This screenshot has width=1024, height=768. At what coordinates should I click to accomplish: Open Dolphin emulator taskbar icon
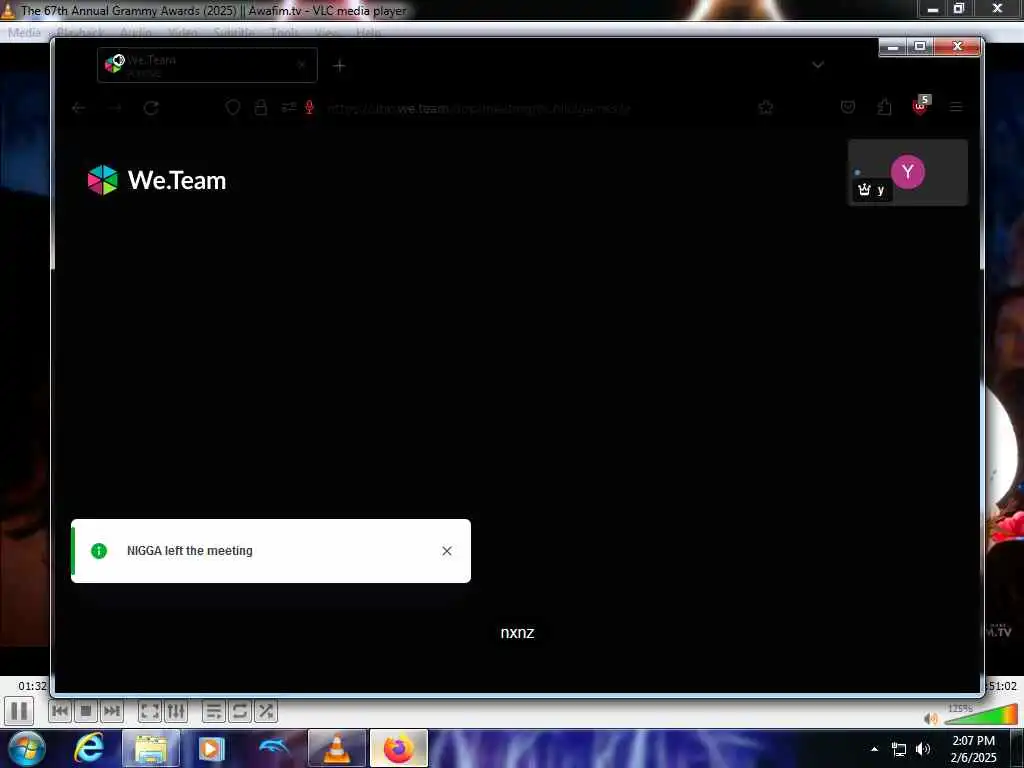[274, 748]
